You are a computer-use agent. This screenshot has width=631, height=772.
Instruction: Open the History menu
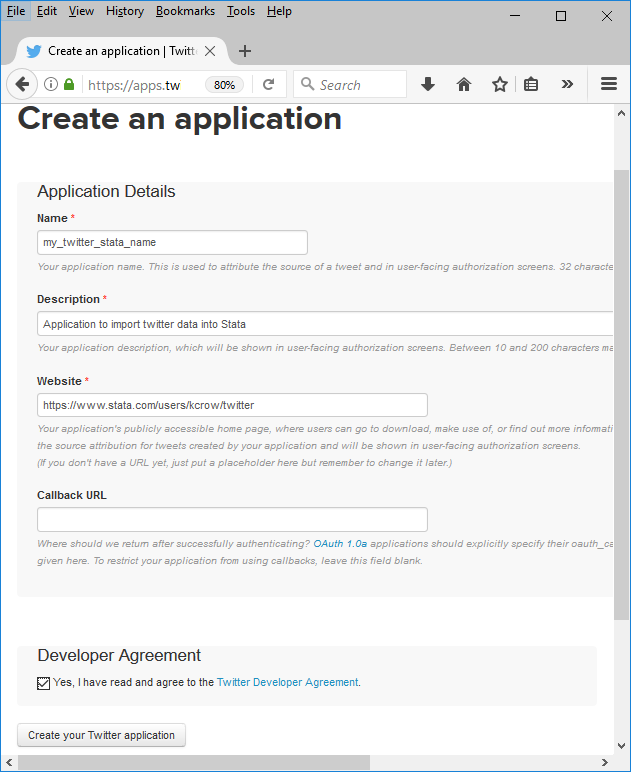pos(125,11)
